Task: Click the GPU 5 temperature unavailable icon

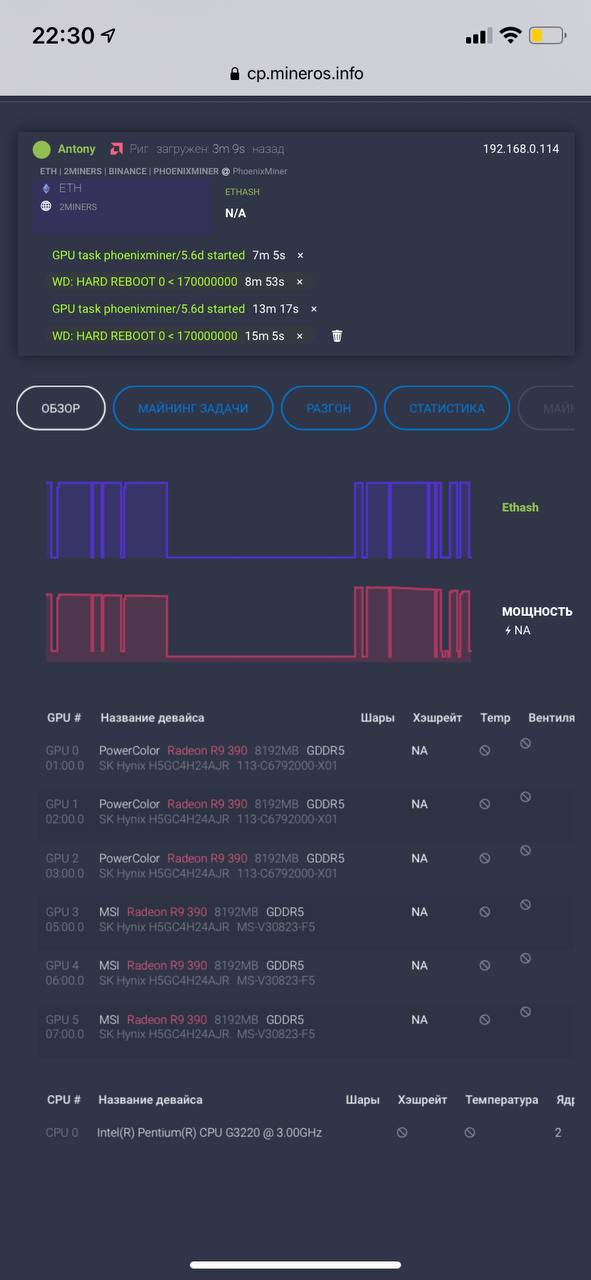Action: coord(485,1020)
